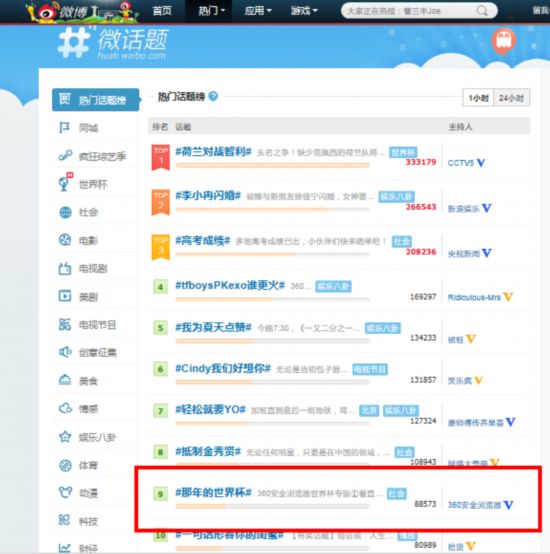
Task: Expand the 应用 dropdown menu
Action: coord(258,11)
